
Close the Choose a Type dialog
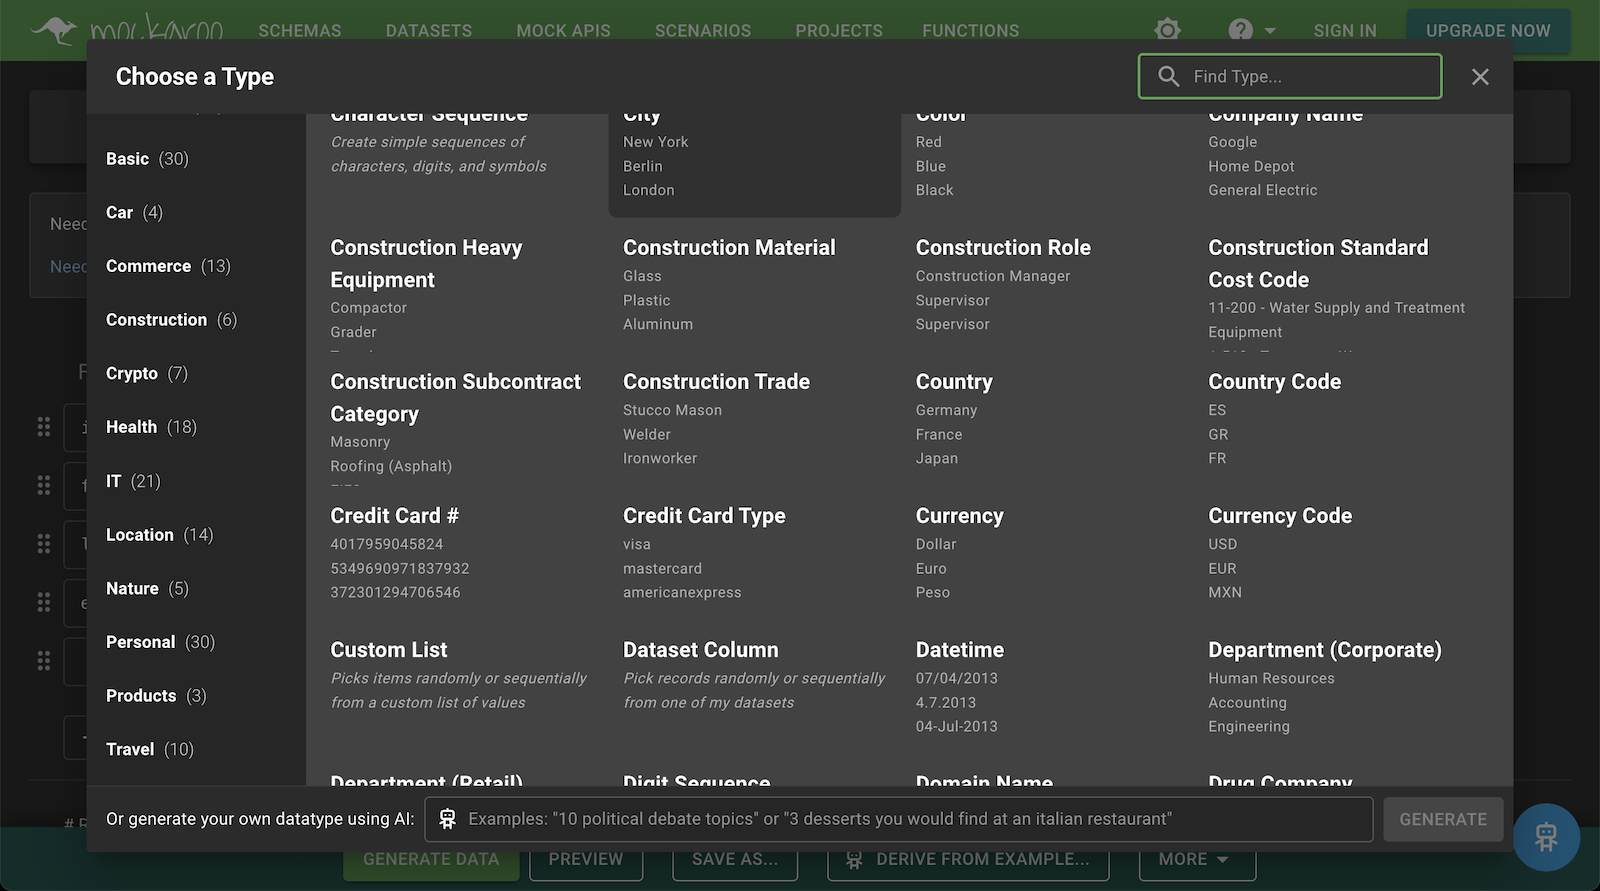(x=1480, y=77)
